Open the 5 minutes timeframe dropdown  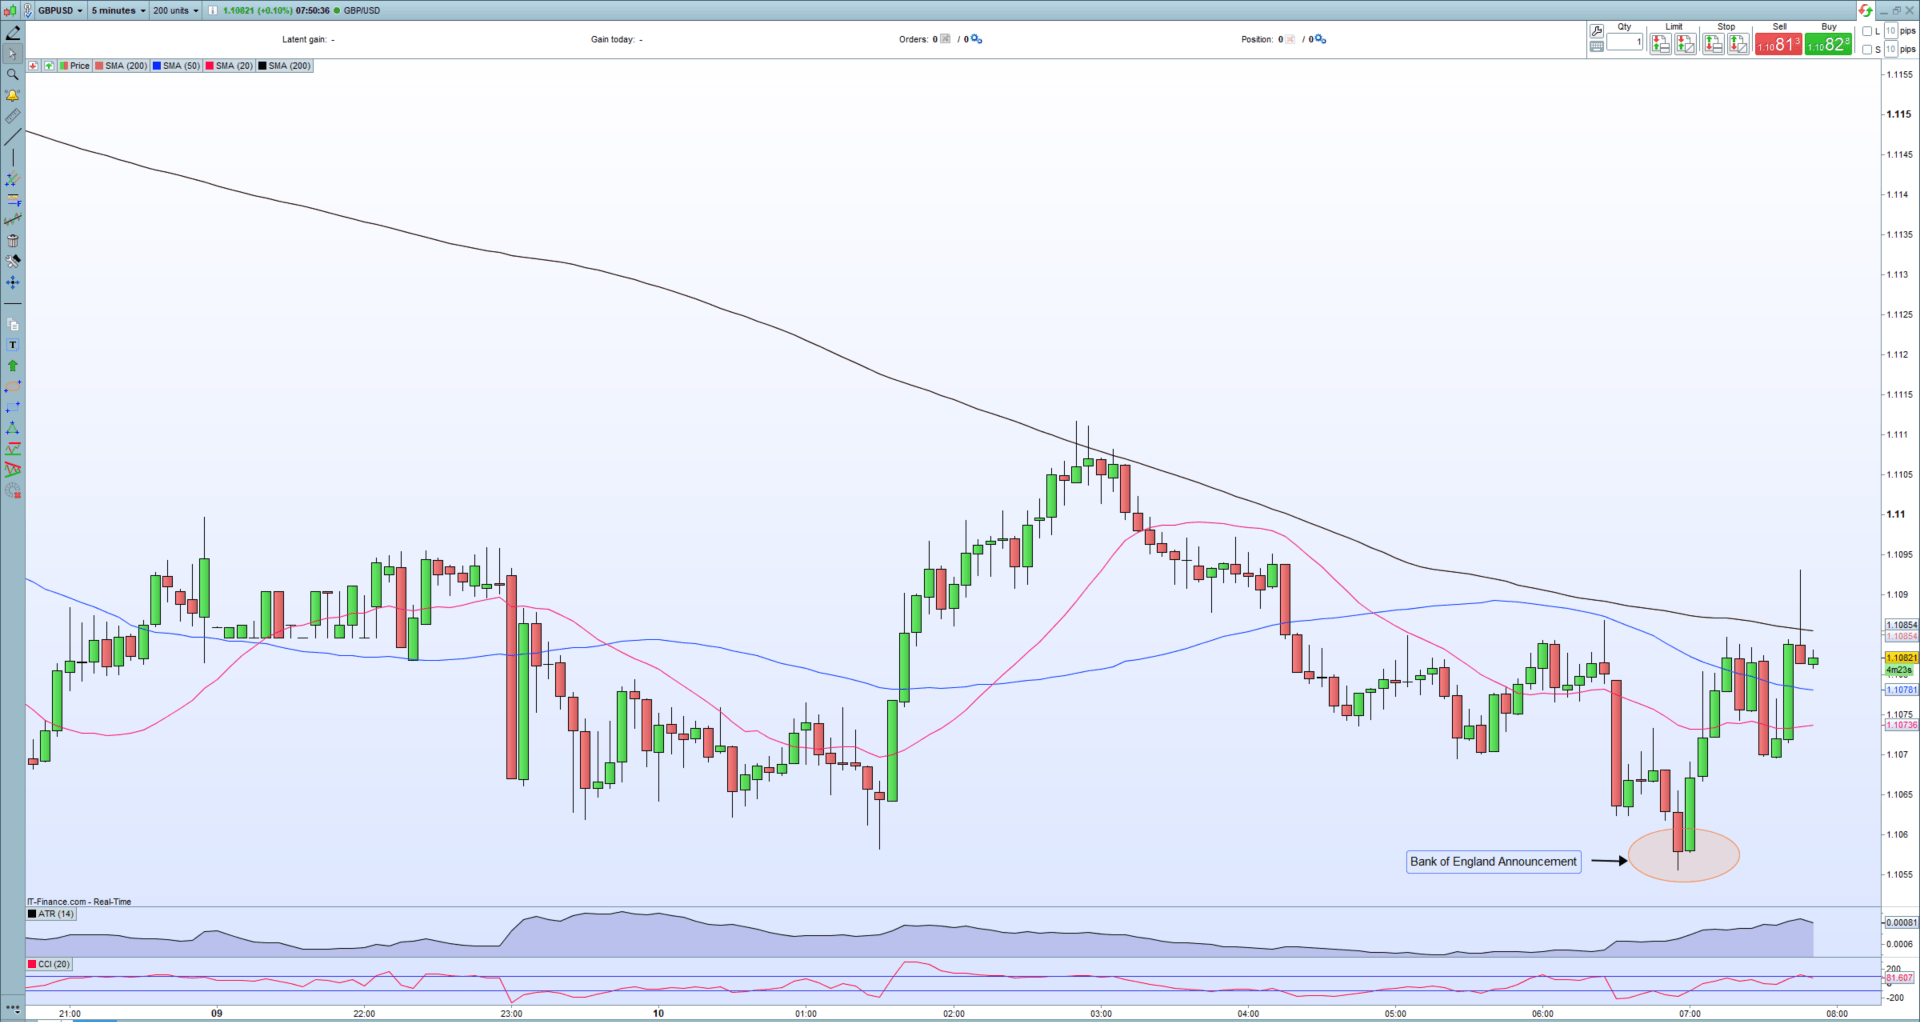point(118,11)
